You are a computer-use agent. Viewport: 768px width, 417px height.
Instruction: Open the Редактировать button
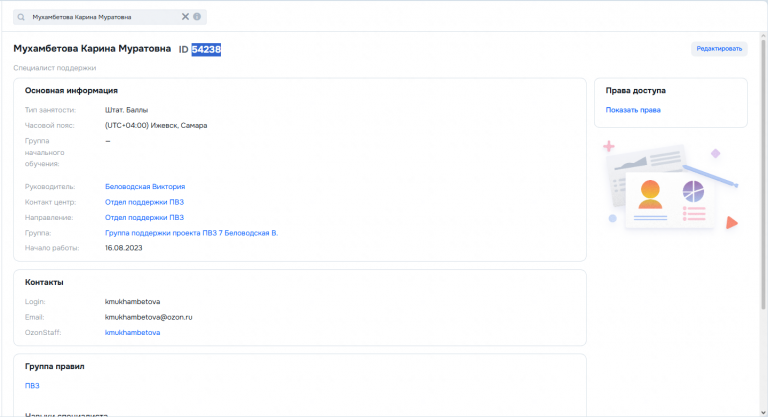point(719,49)
